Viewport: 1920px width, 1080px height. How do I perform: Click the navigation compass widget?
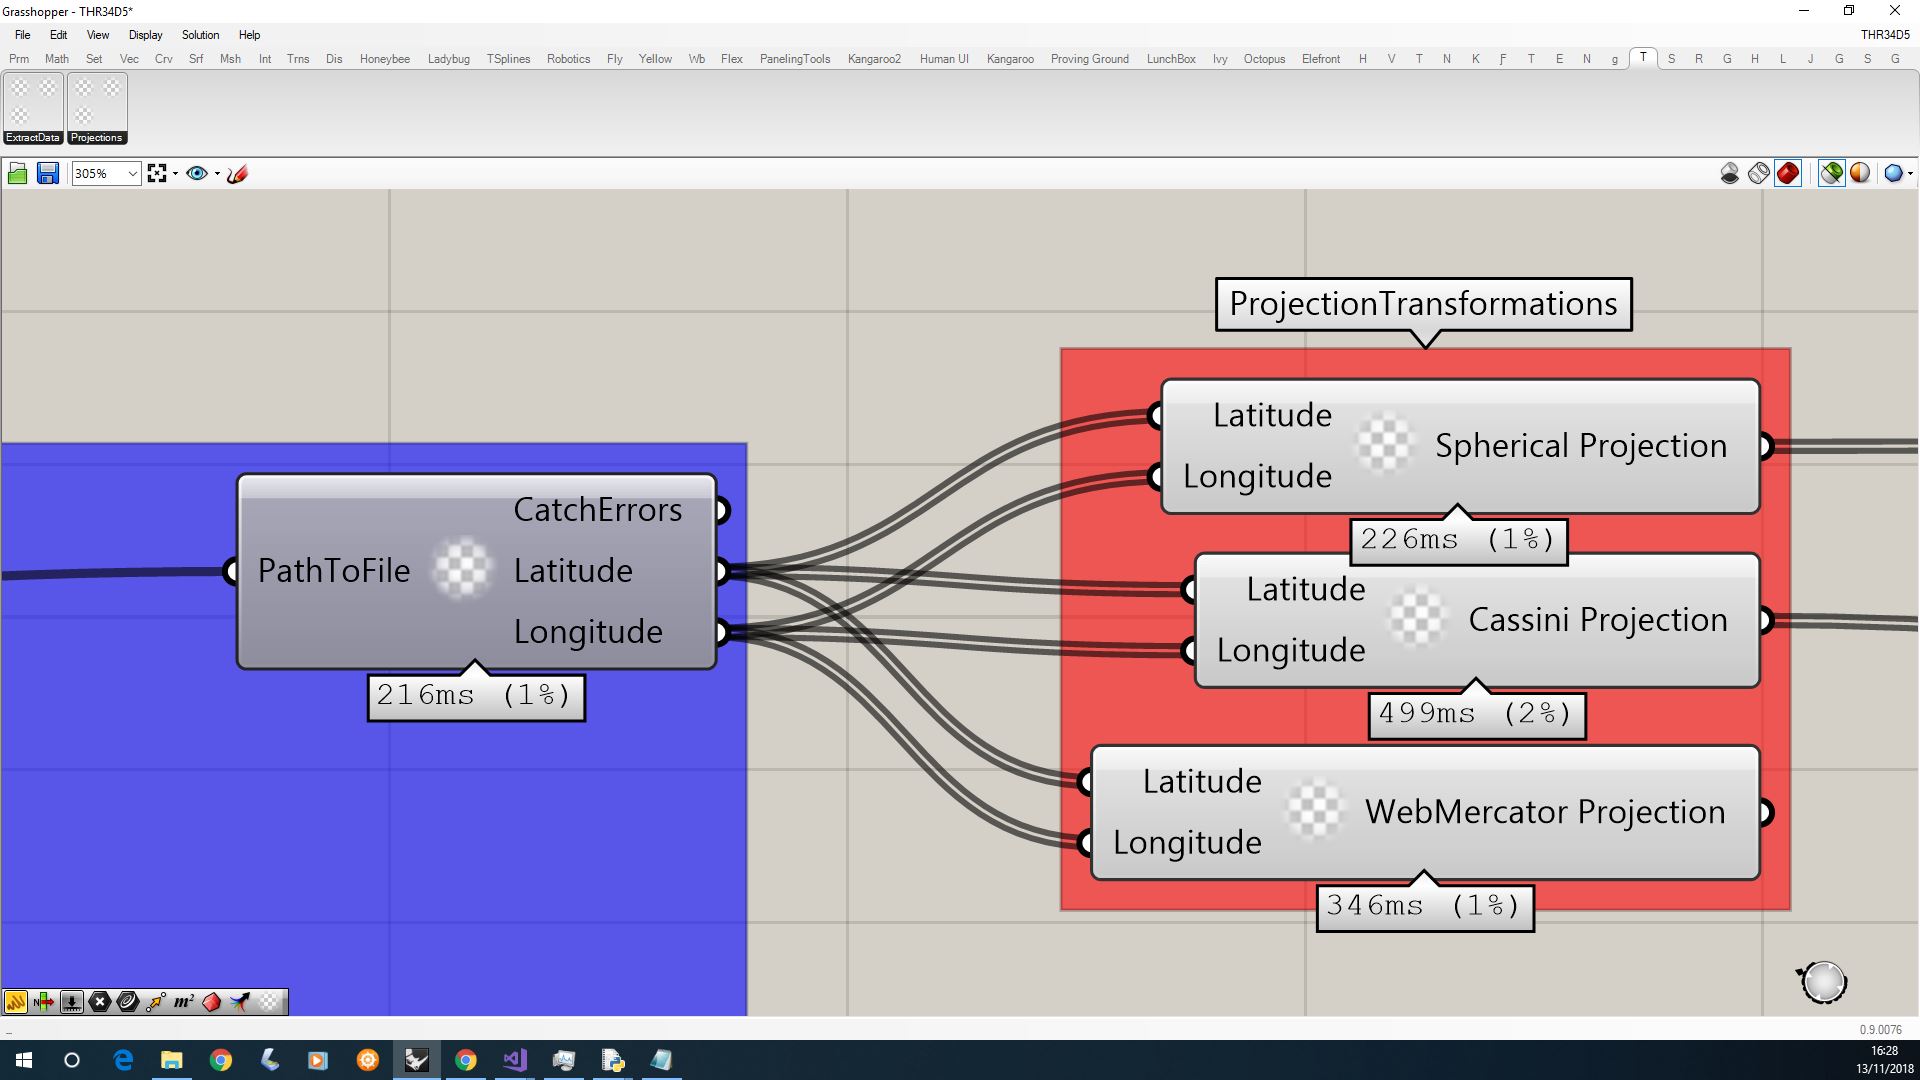pyautogui.click(x=1823, y=982)
